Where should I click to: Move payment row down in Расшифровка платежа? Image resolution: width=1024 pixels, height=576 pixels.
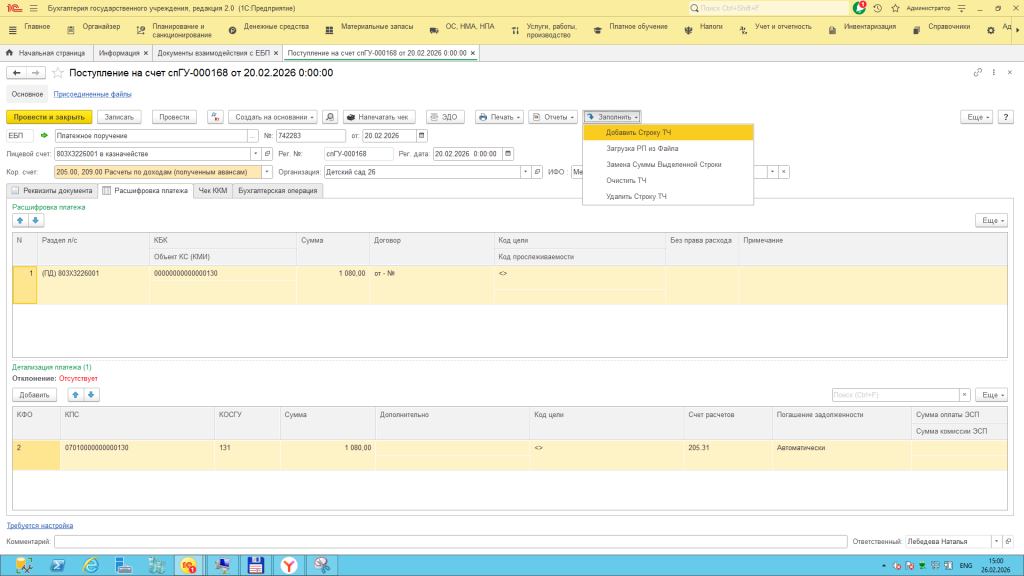36,220
